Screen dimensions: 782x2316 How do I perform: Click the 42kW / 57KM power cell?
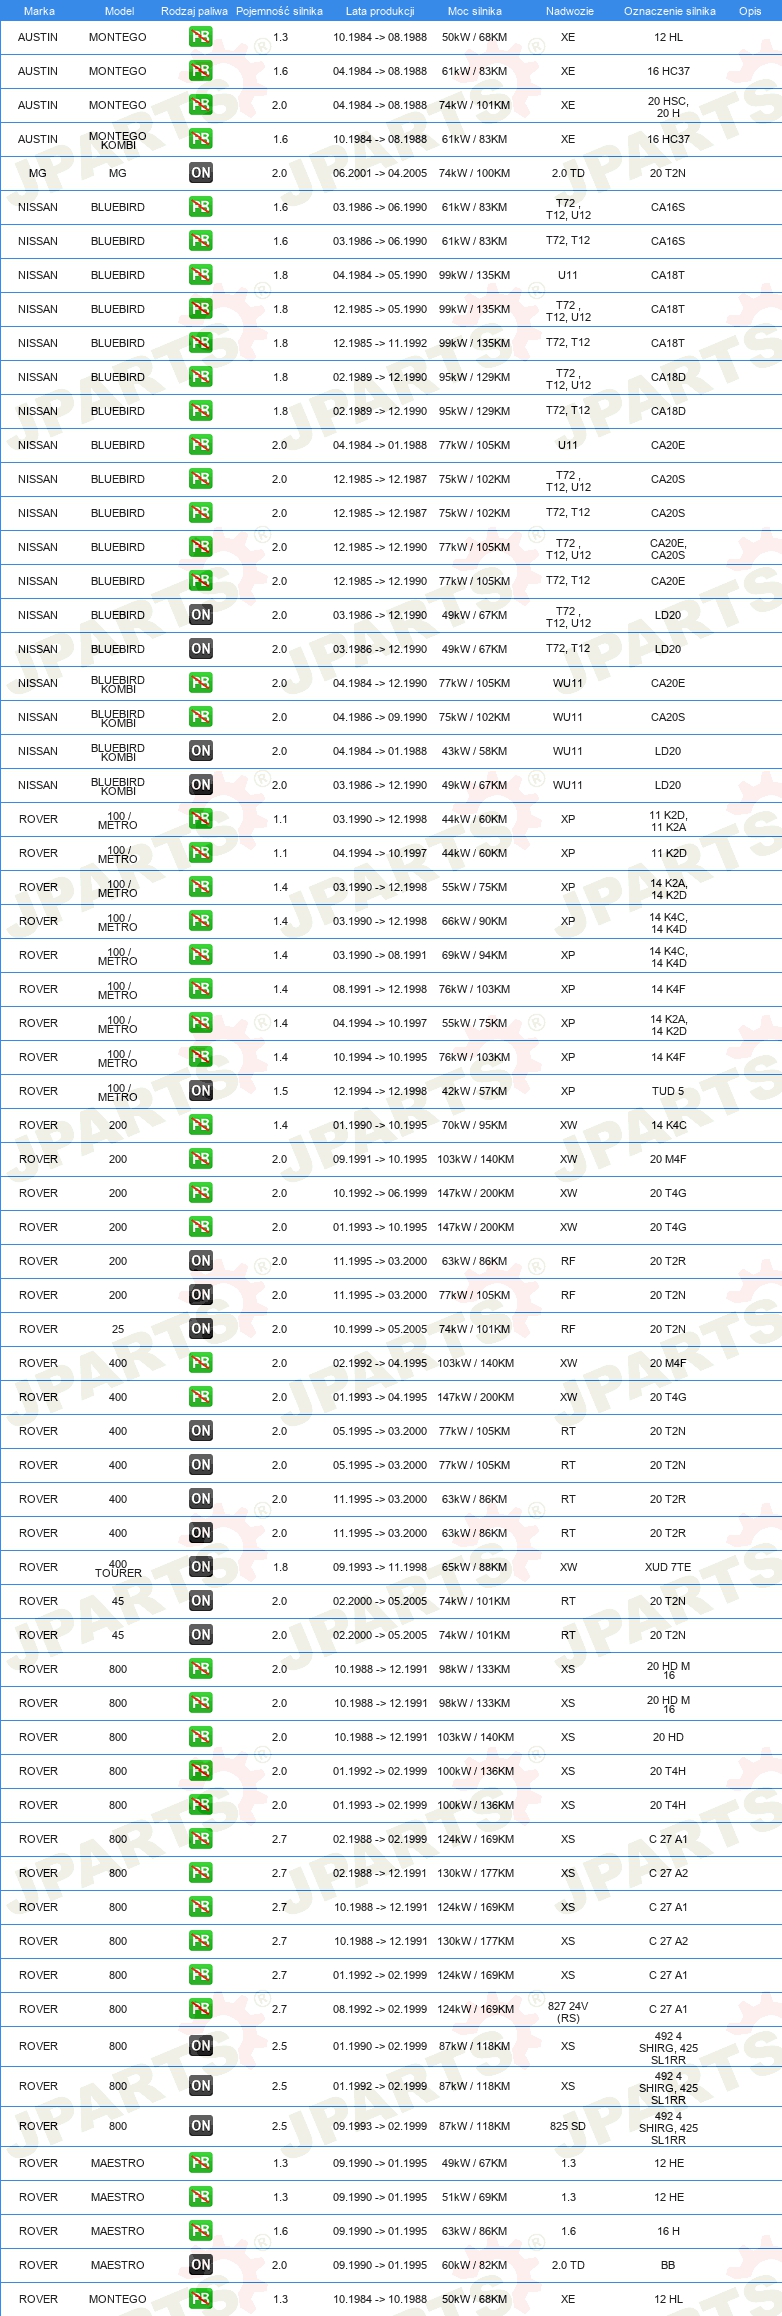474,1091
